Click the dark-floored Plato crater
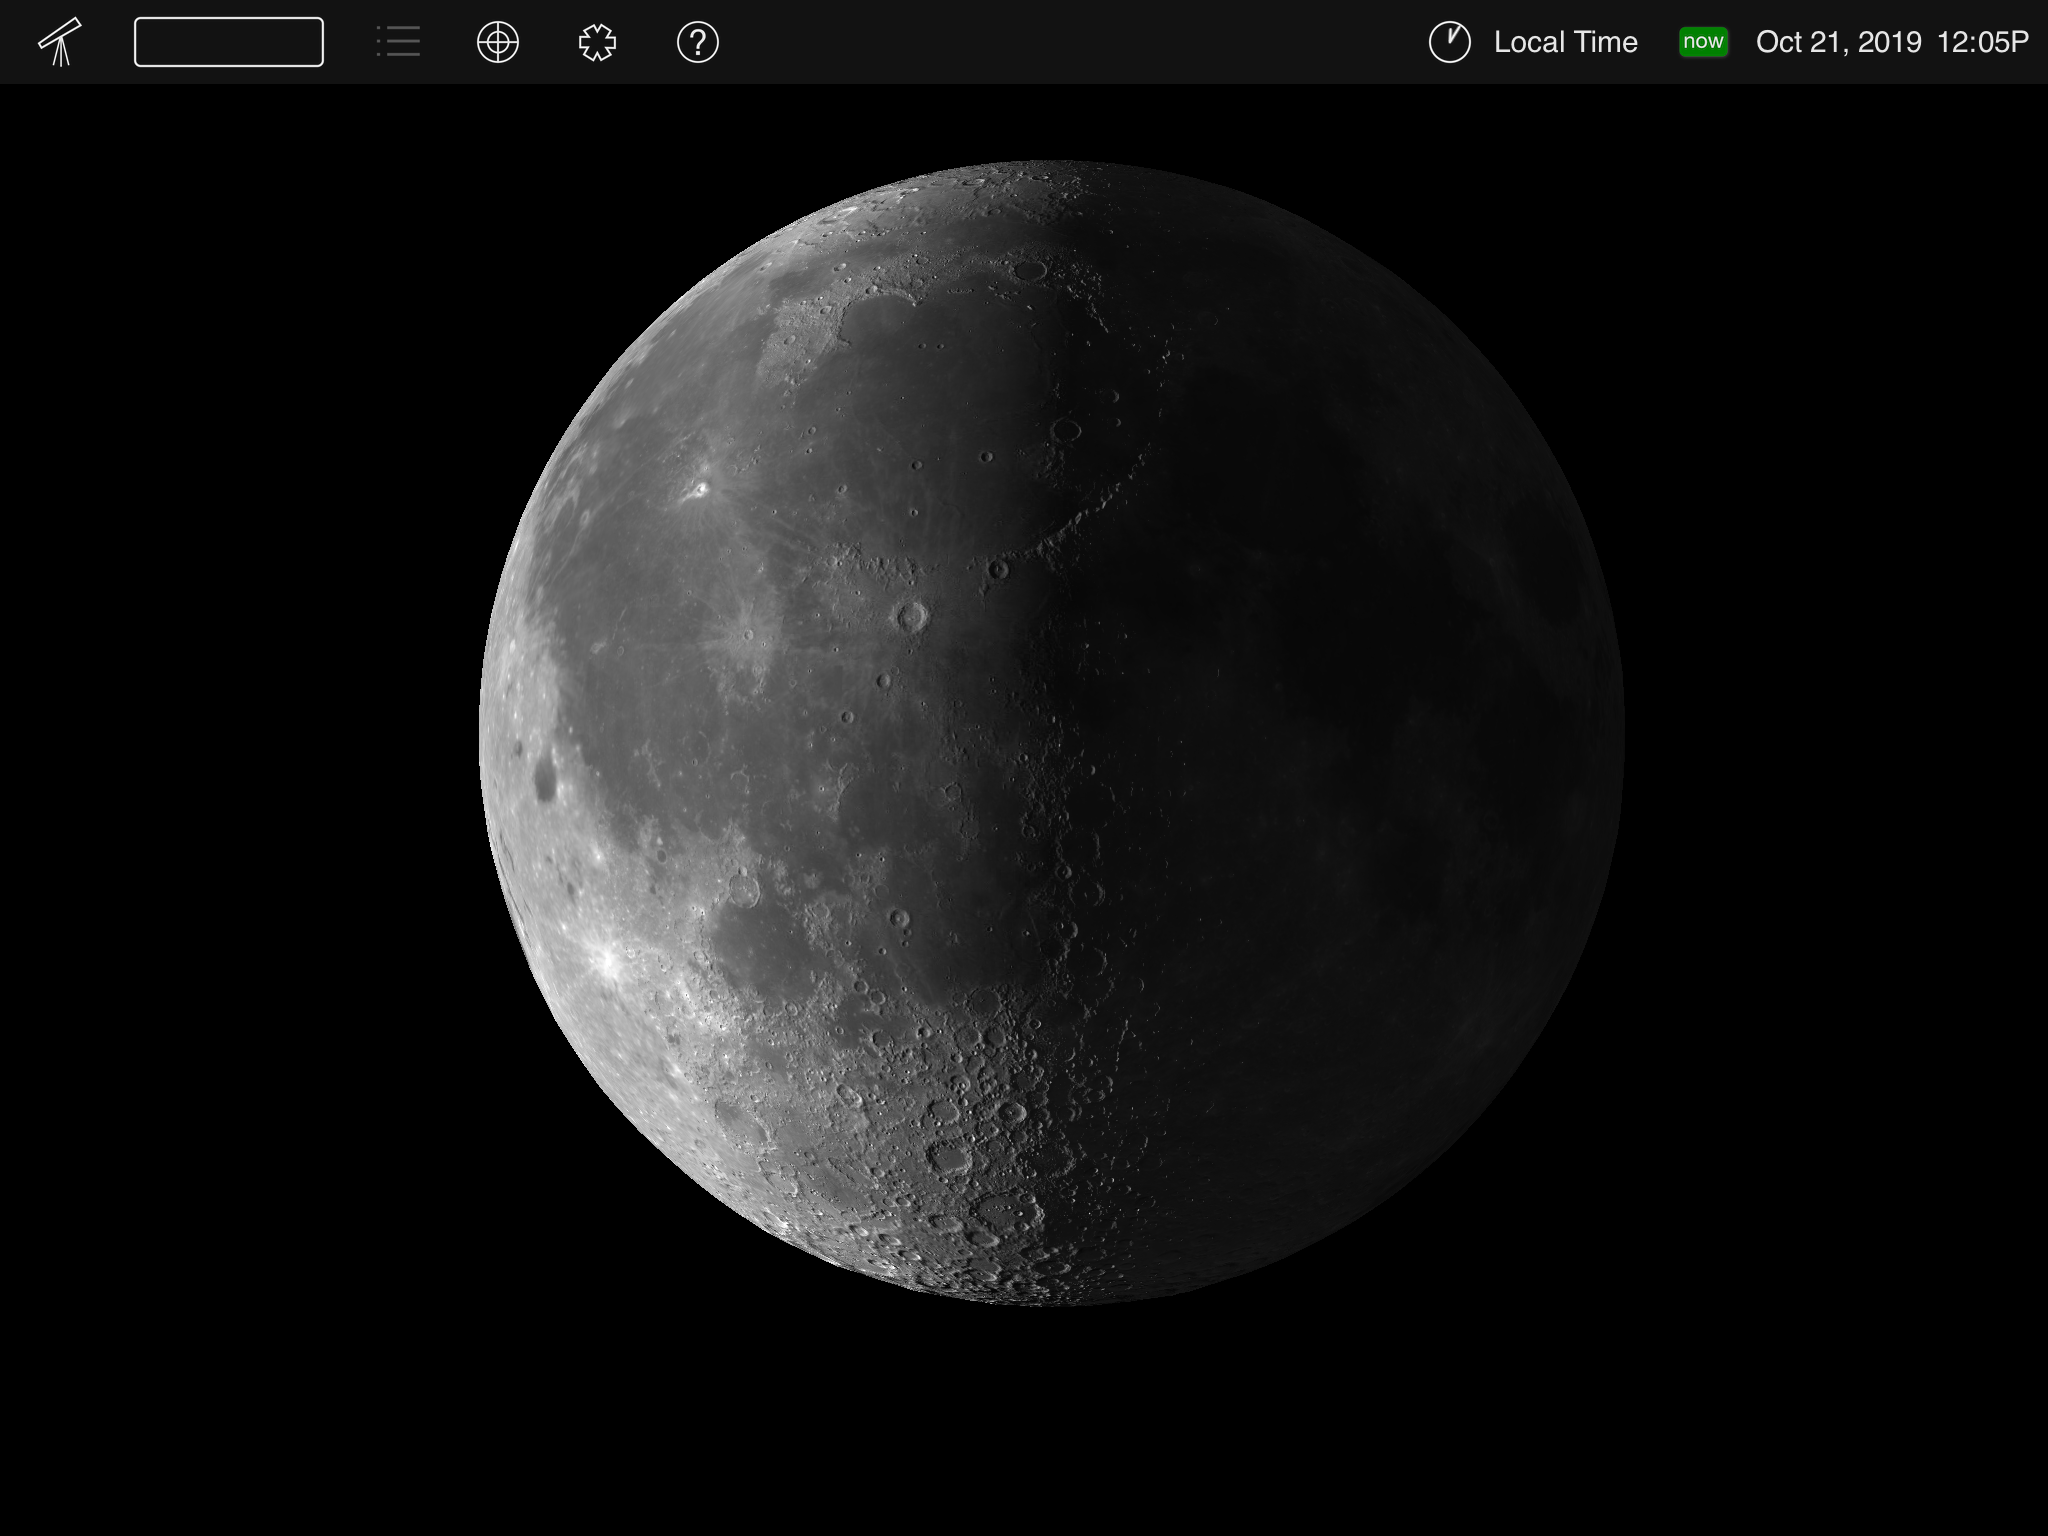The width and height of the screenshot is (2048, 1536). (1029, 270)
